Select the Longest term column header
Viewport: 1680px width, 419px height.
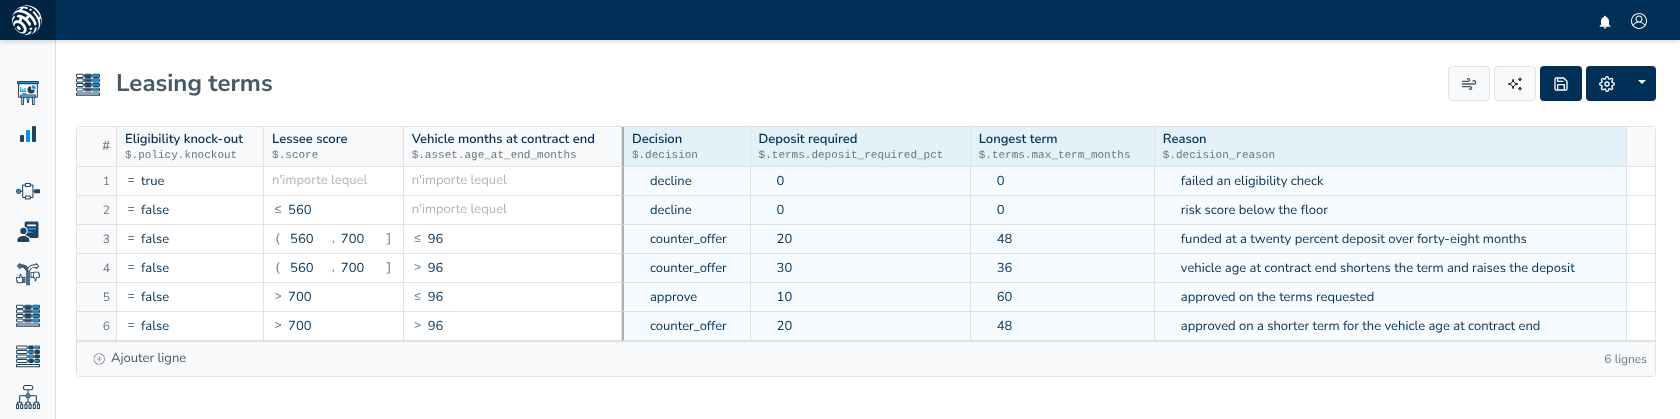tap(1062, 146)
